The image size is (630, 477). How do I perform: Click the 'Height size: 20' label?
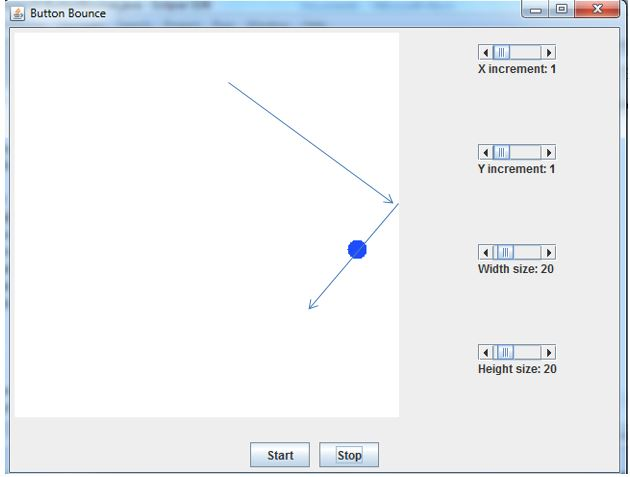[x=517, y=369]
